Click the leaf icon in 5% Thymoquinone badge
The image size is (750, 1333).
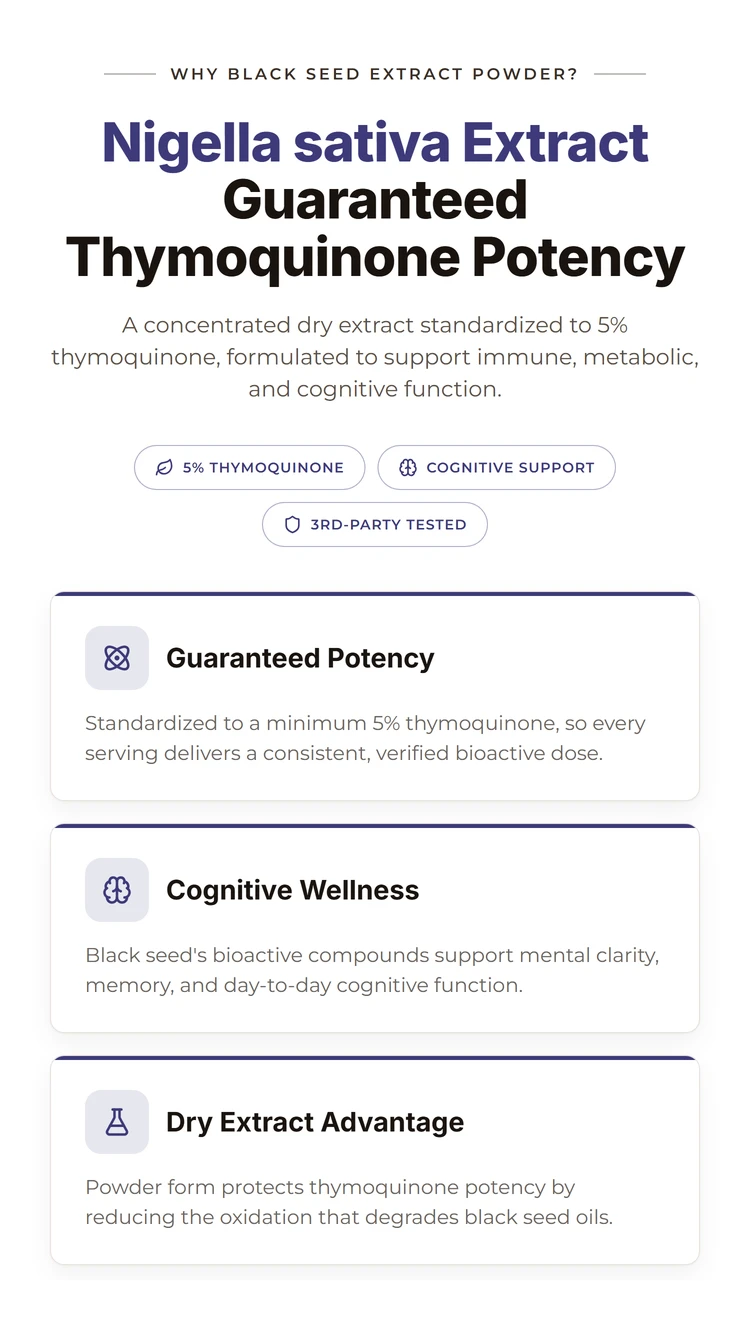[164, 467]
